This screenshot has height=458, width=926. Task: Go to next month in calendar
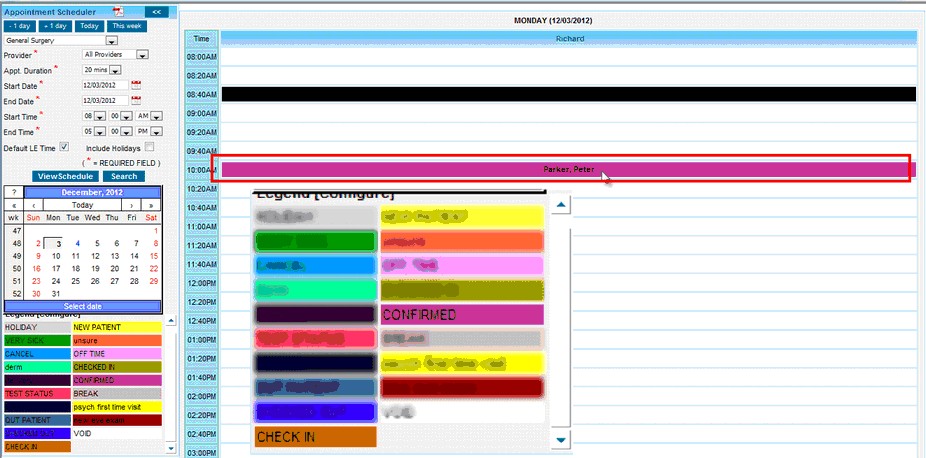134,204
